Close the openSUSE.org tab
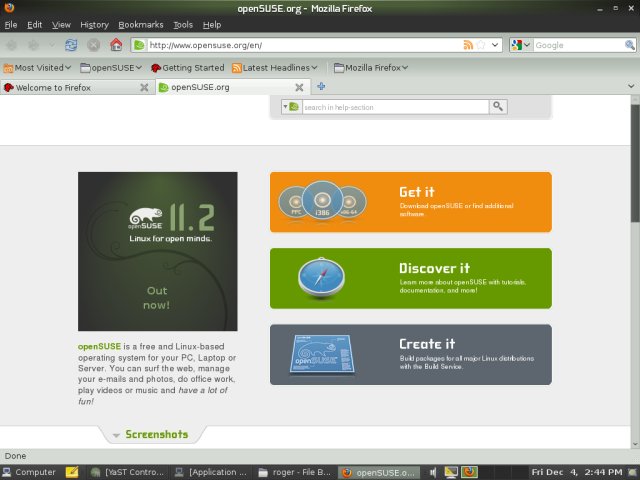This screenshot has height=480, width=640. 299,87
